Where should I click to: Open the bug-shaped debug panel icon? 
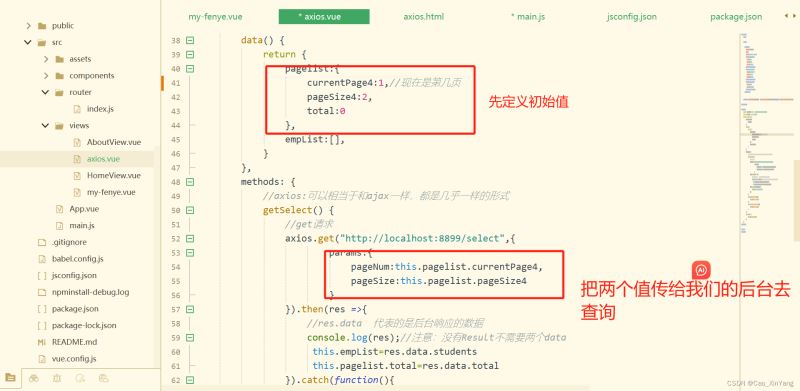pyautogui.click(x=57, y=378)
